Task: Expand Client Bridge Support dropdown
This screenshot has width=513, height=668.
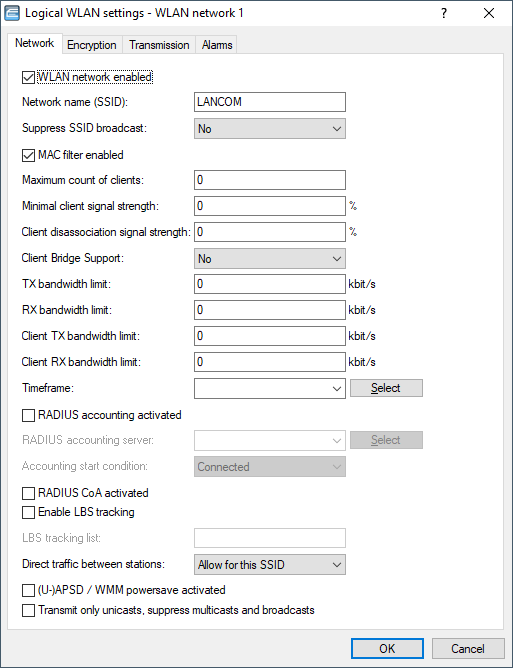Action: (x=270, y=259)
